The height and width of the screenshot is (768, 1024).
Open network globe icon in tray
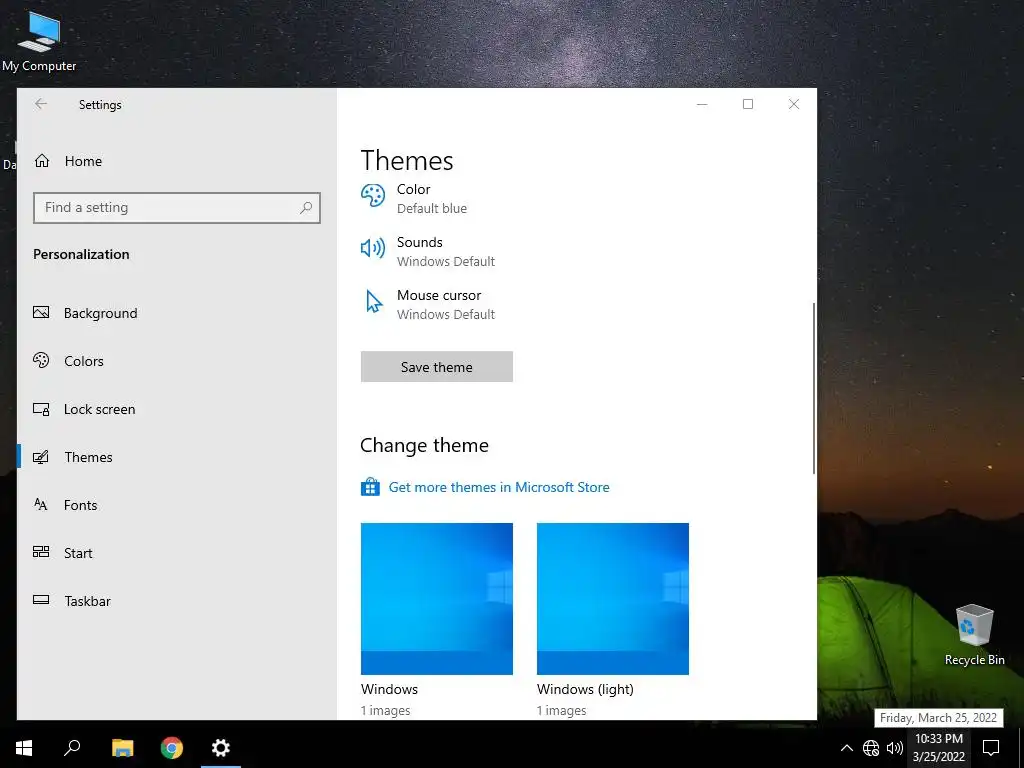pos(871,748)
